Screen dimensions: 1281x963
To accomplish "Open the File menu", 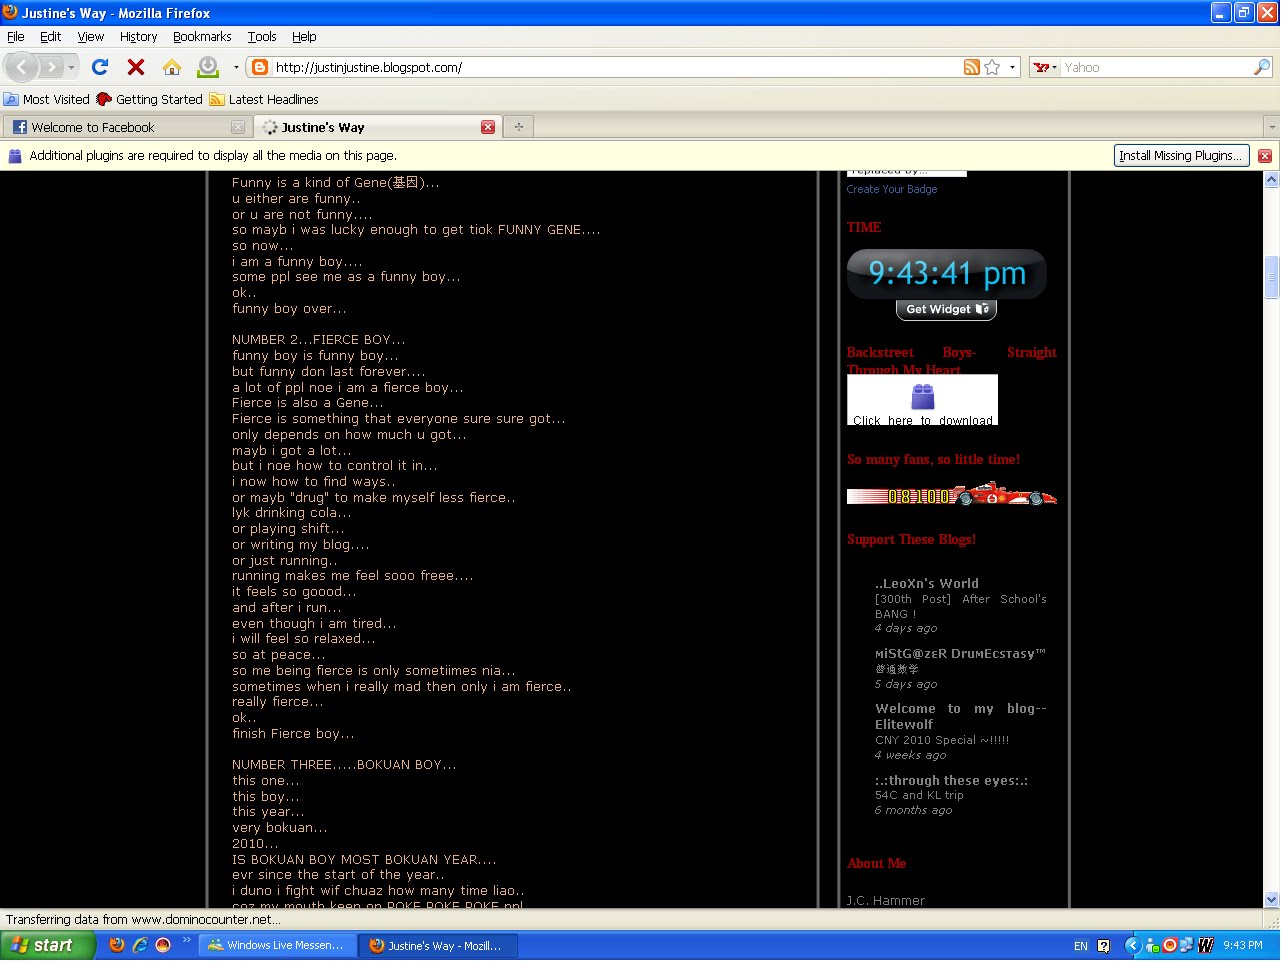I will 16,36.
